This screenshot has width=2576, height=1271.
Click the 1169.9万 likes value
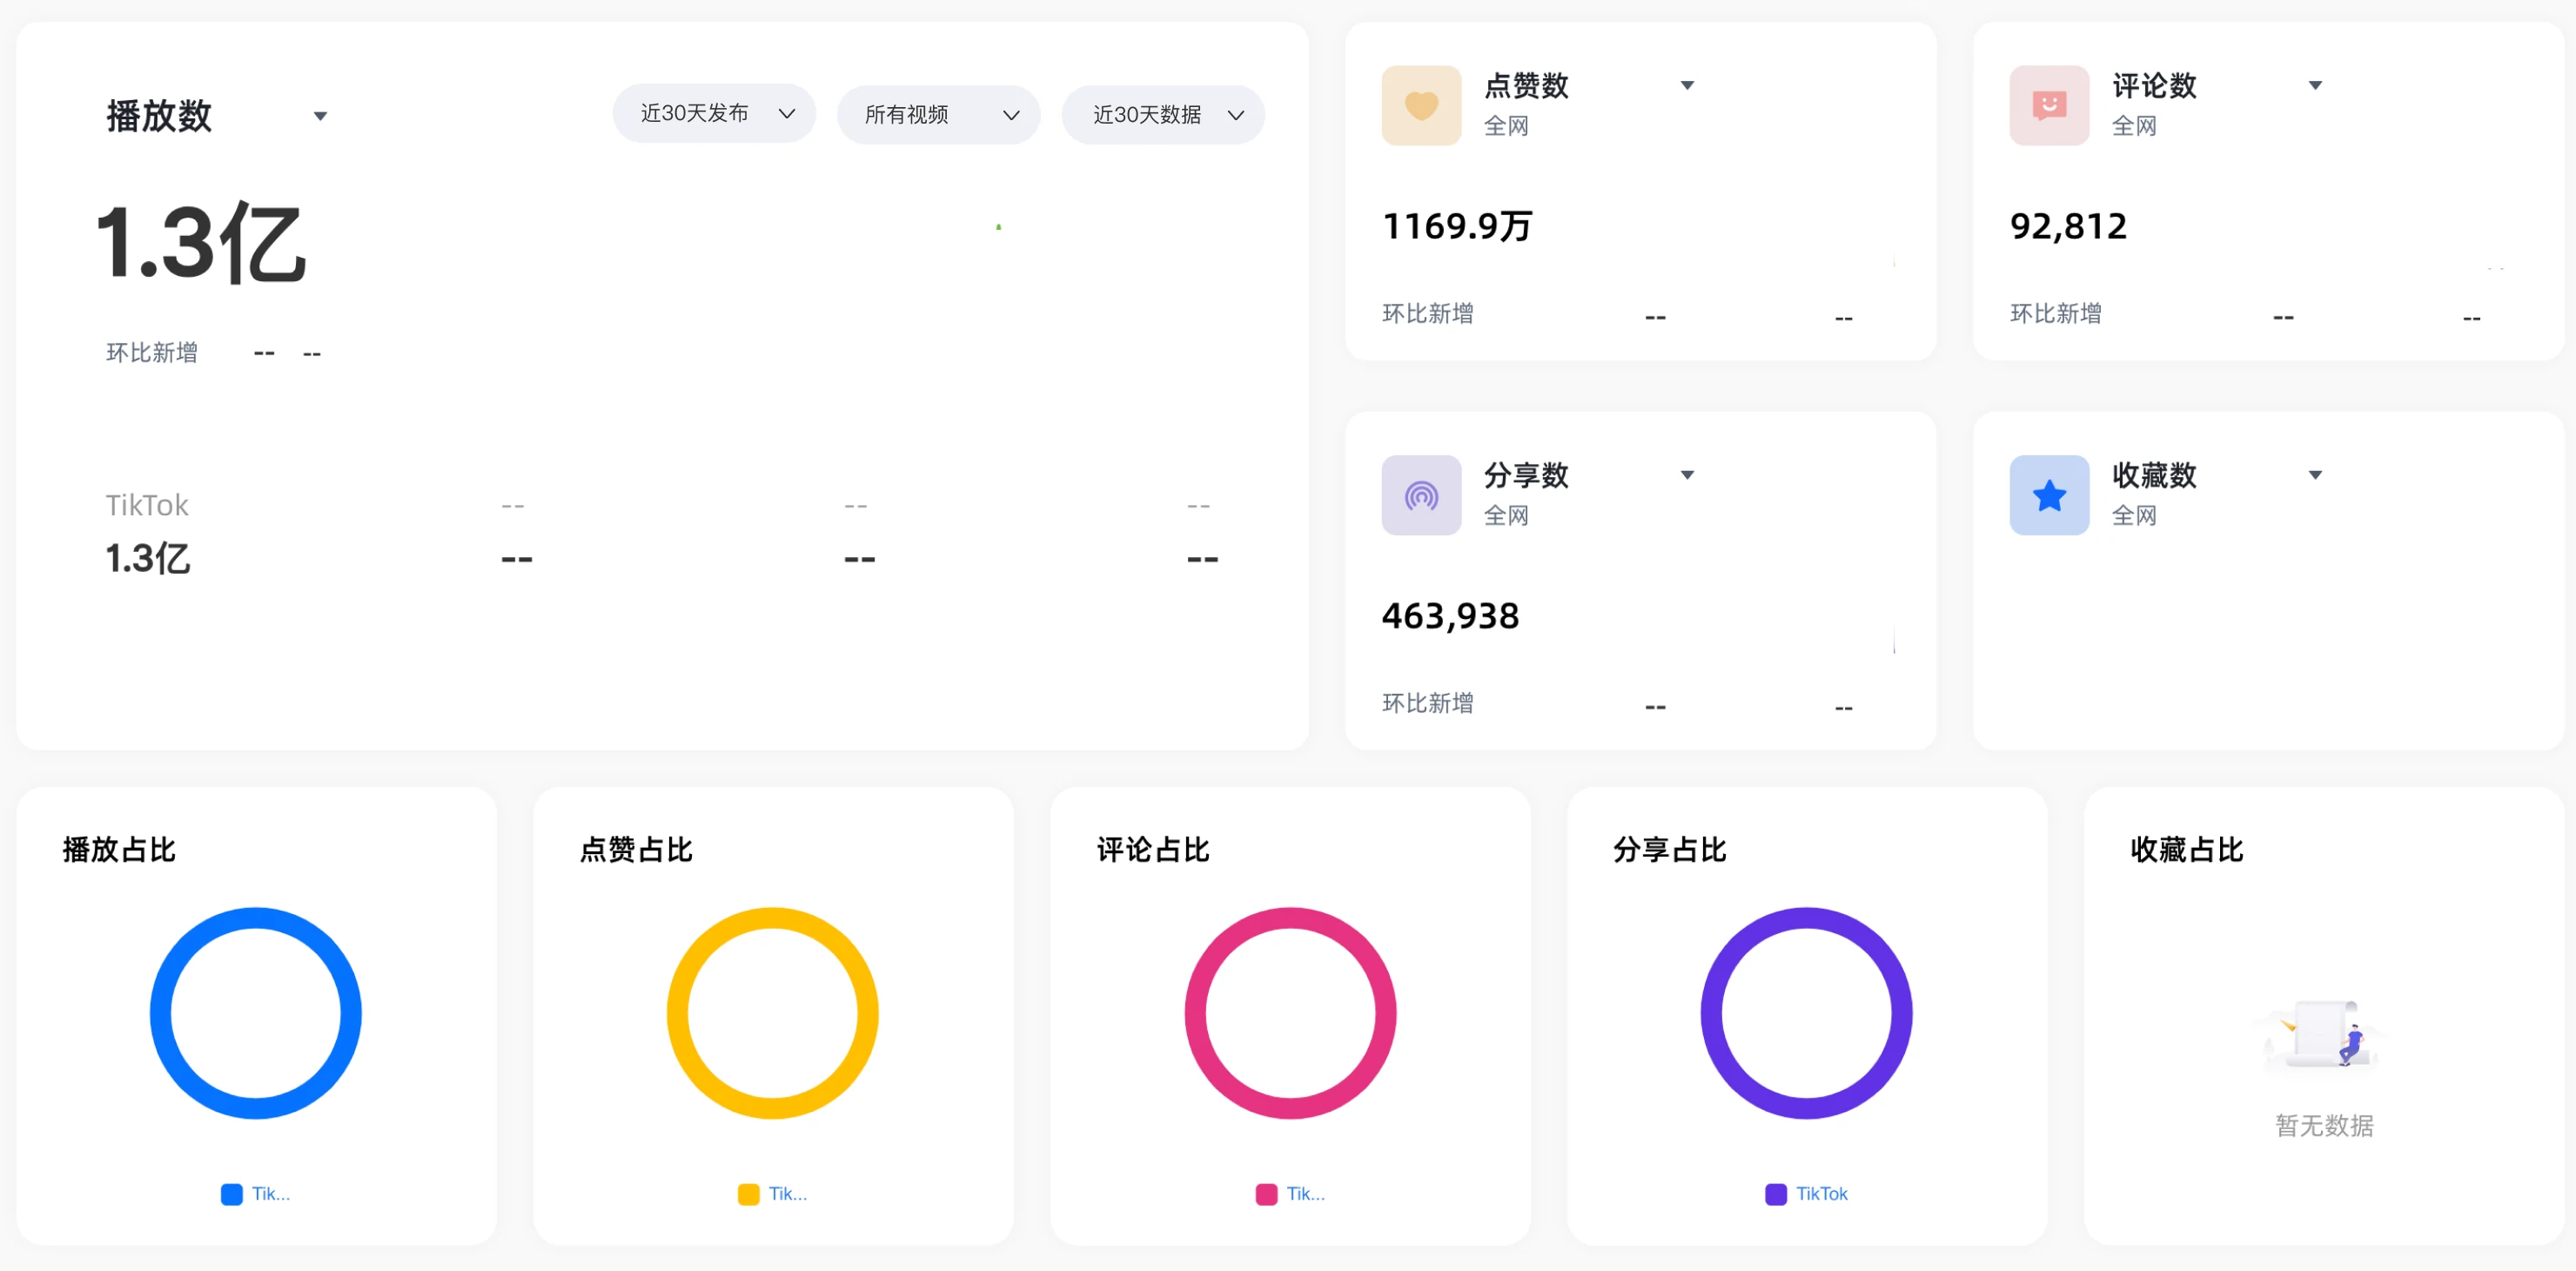(x=1457, y=226)
